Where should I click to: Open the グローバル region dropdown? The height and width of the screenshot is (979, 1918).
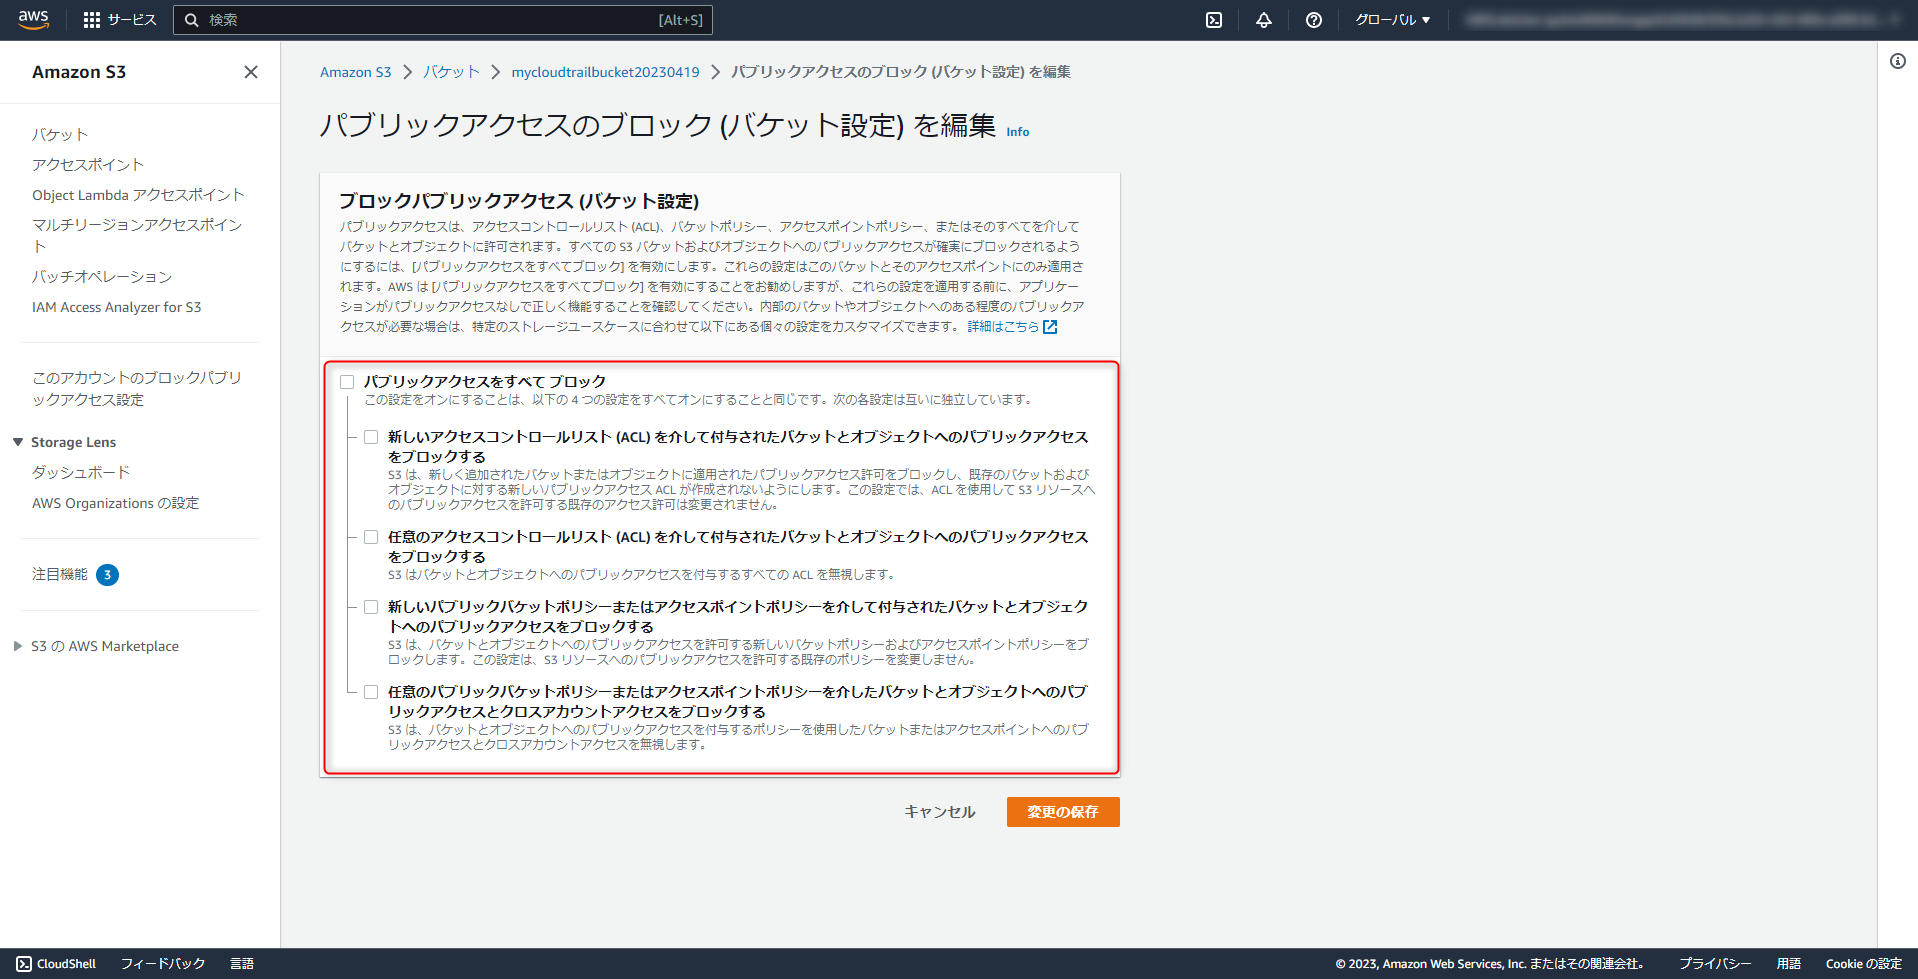click(x=1393, y=19)
